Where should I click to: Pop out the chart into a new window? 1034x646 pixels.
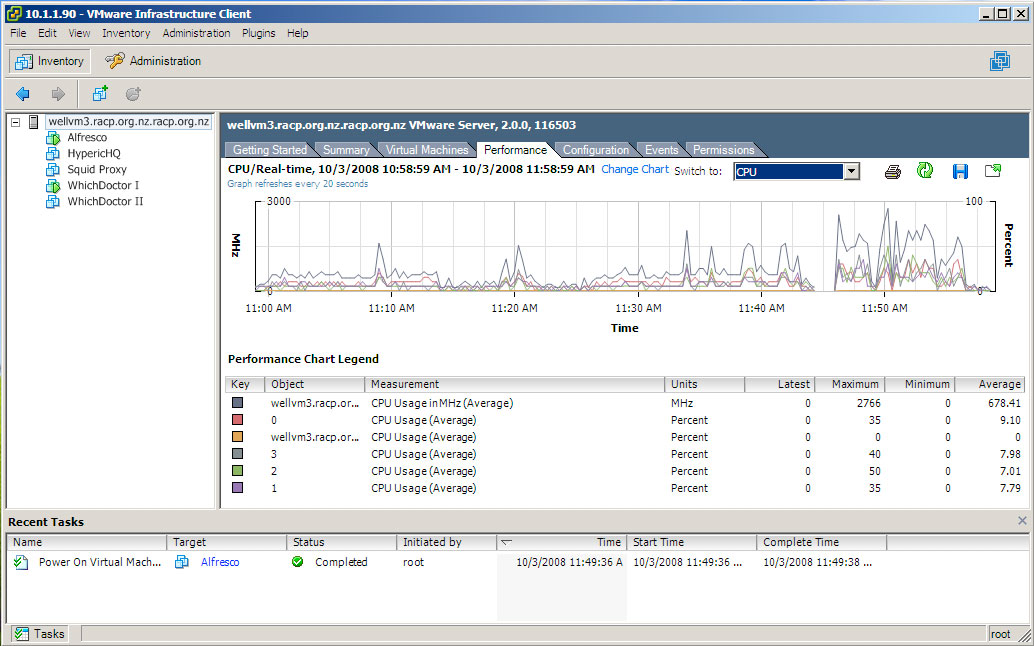993,171
